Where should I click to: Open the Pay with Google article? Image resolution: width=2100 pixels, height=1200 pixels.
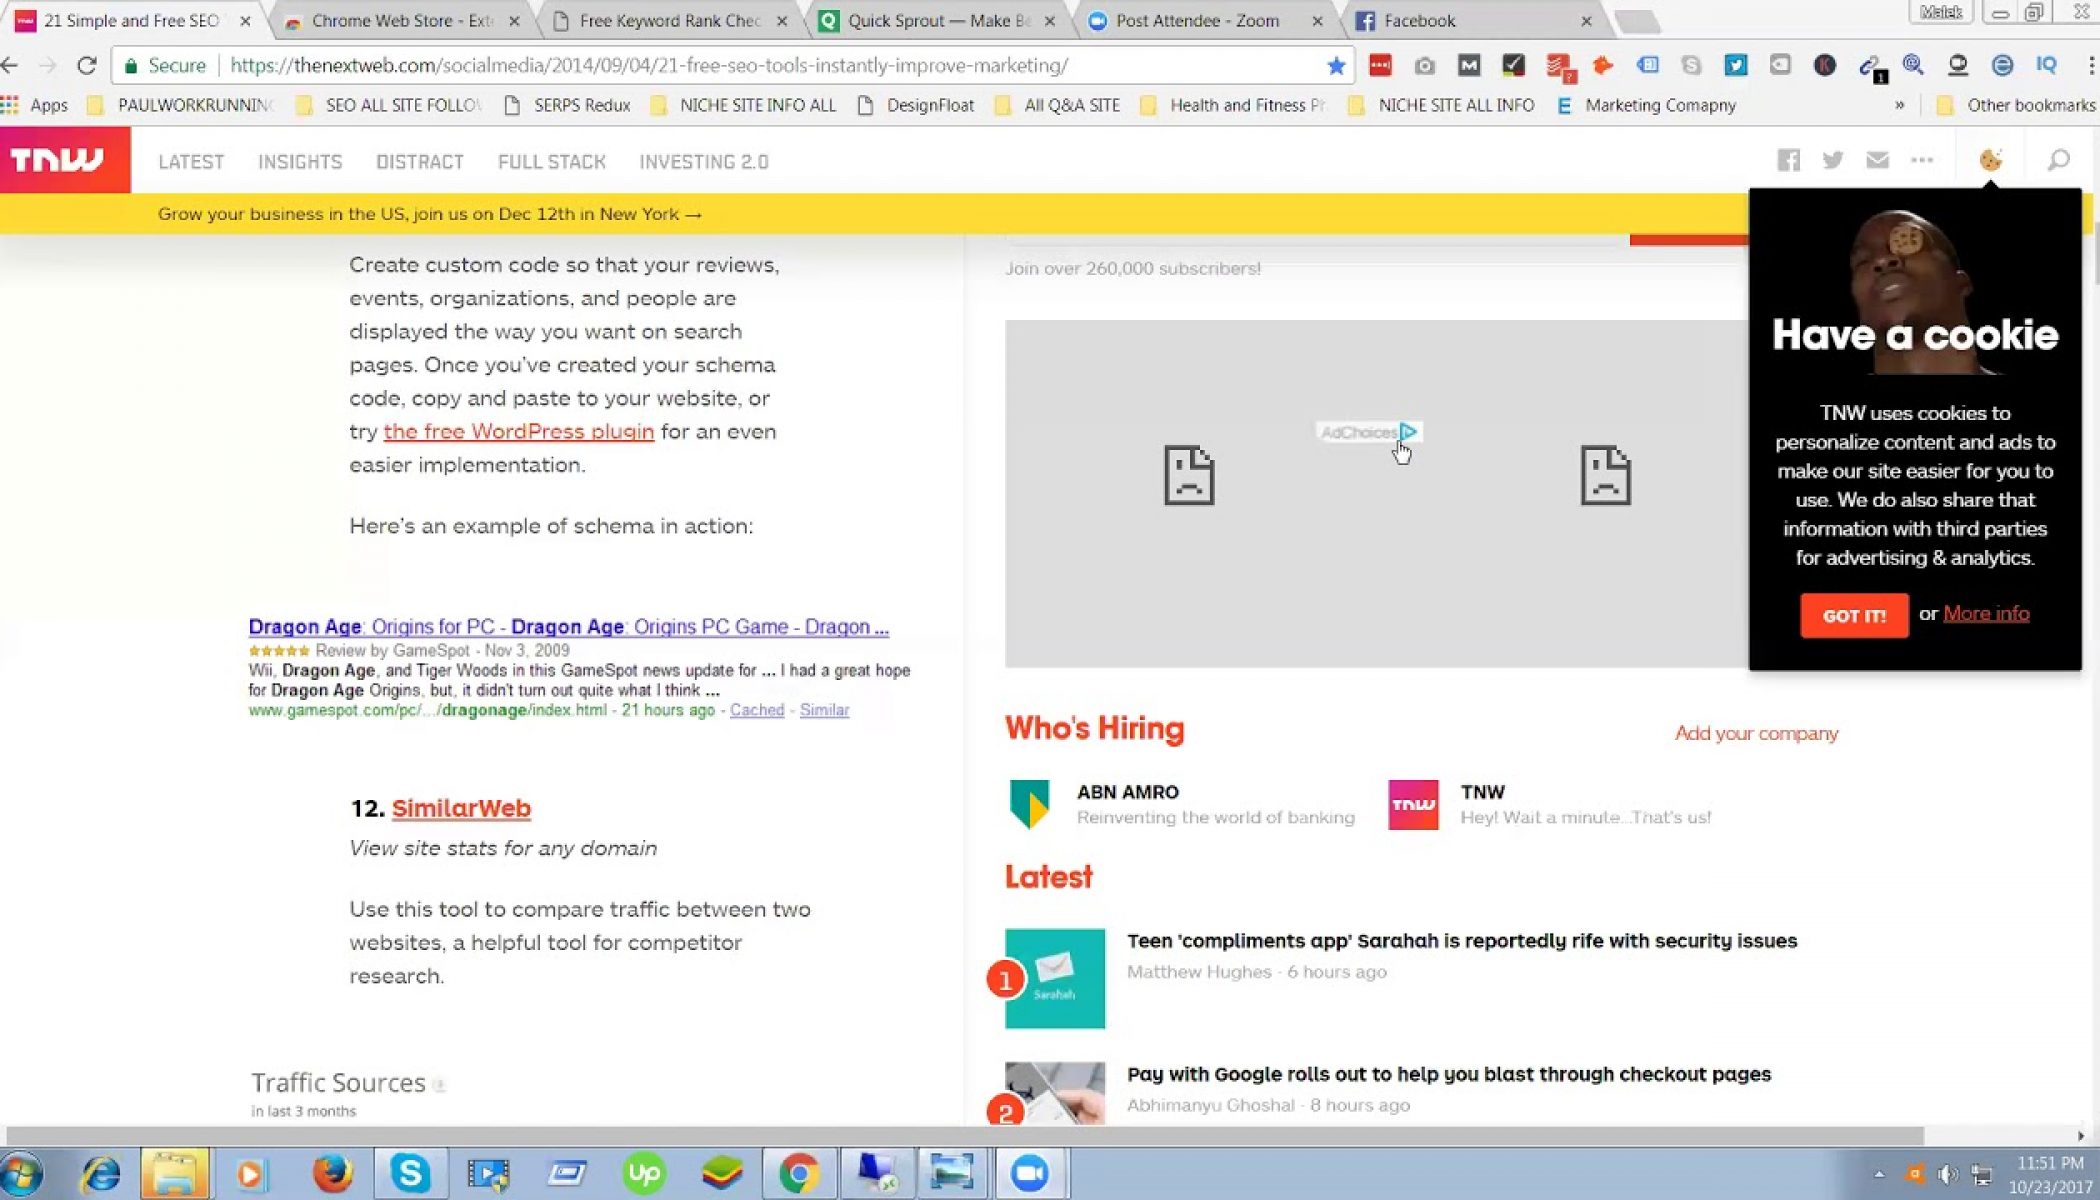click(x=1449, y=1074)
